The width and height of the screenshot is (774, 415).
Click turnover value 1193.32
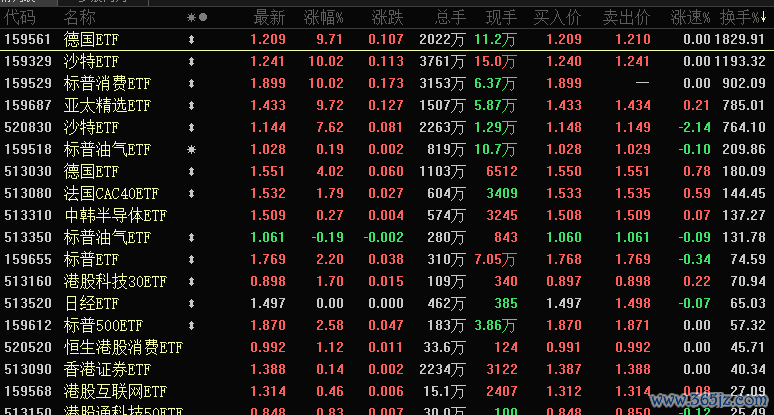(740, 61)
